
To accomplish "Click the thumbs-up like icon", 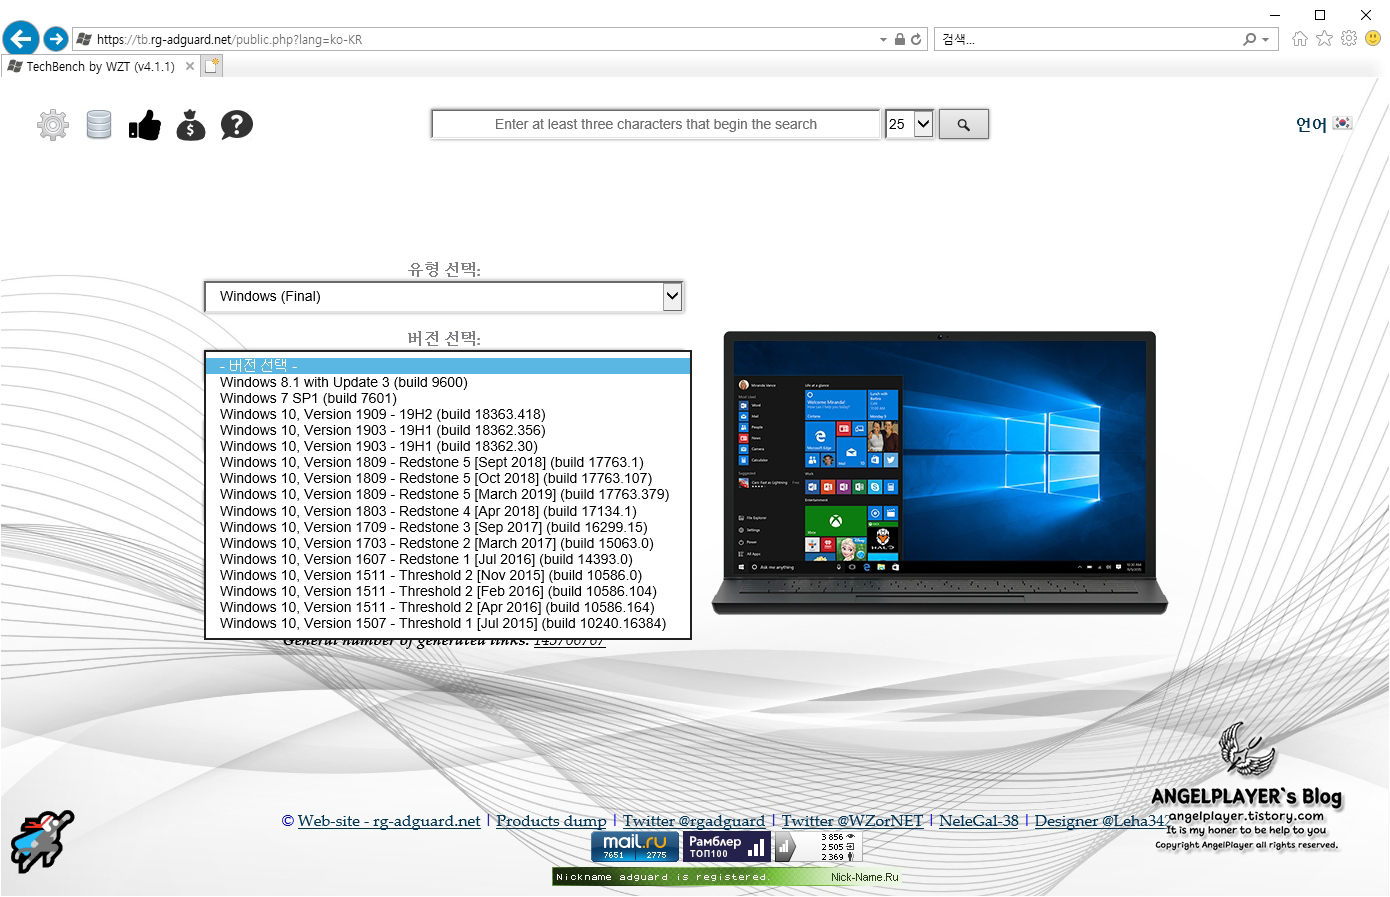I will 145,125.
